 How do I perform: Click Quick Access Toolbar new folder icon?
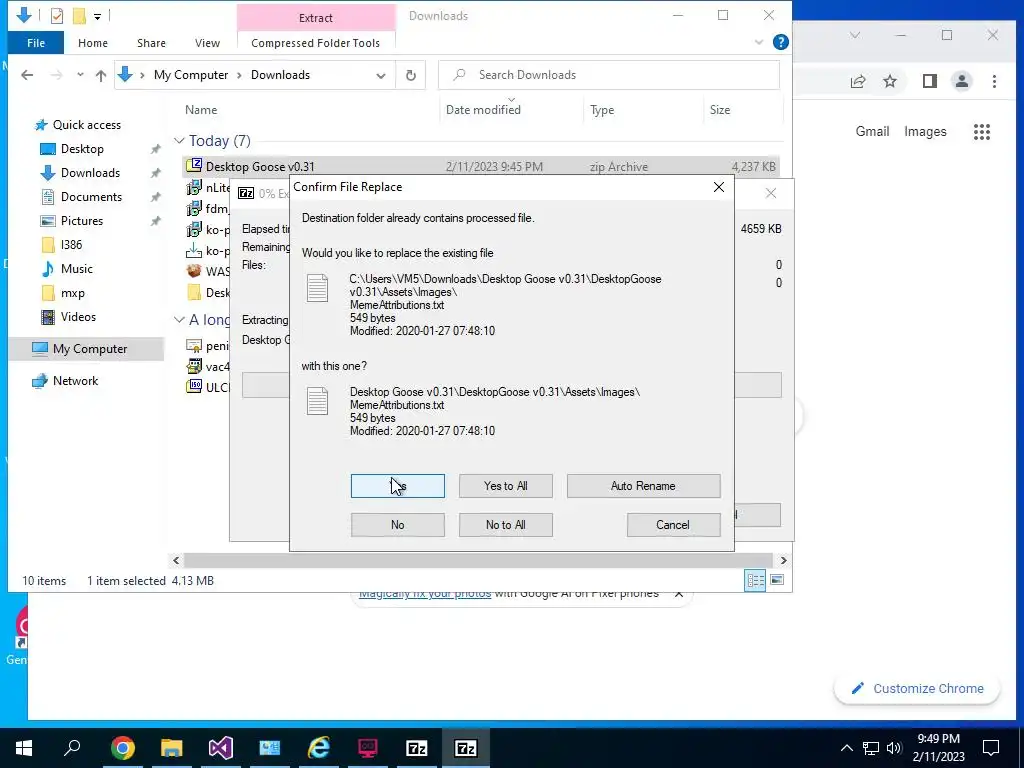tap(79, 16)
